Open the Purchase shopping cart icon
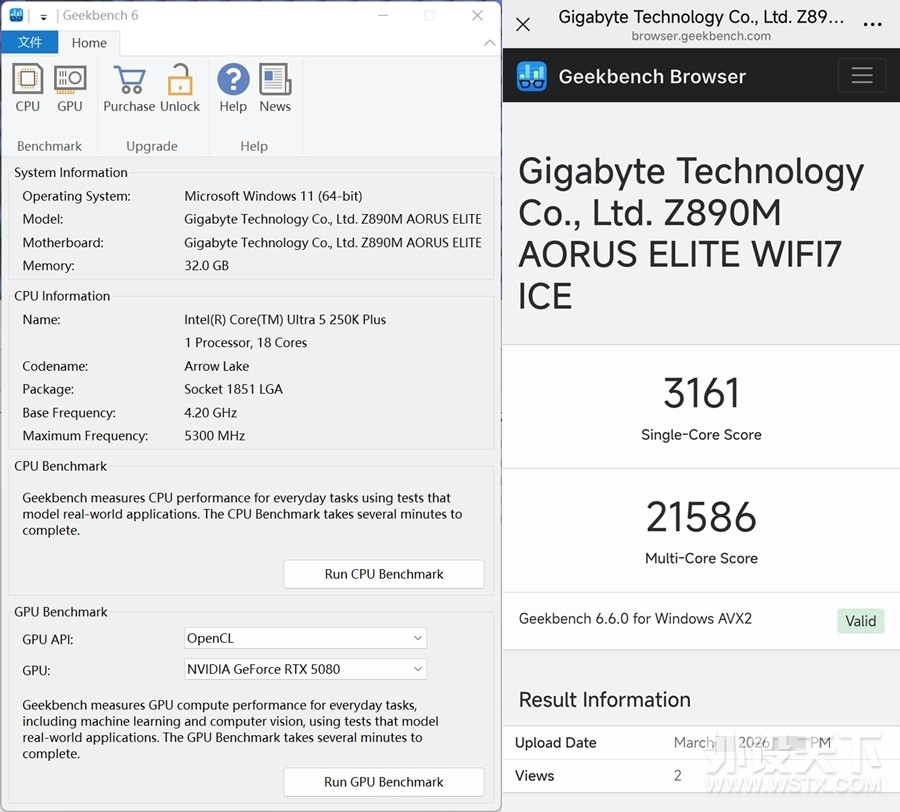 pos(129,80)
